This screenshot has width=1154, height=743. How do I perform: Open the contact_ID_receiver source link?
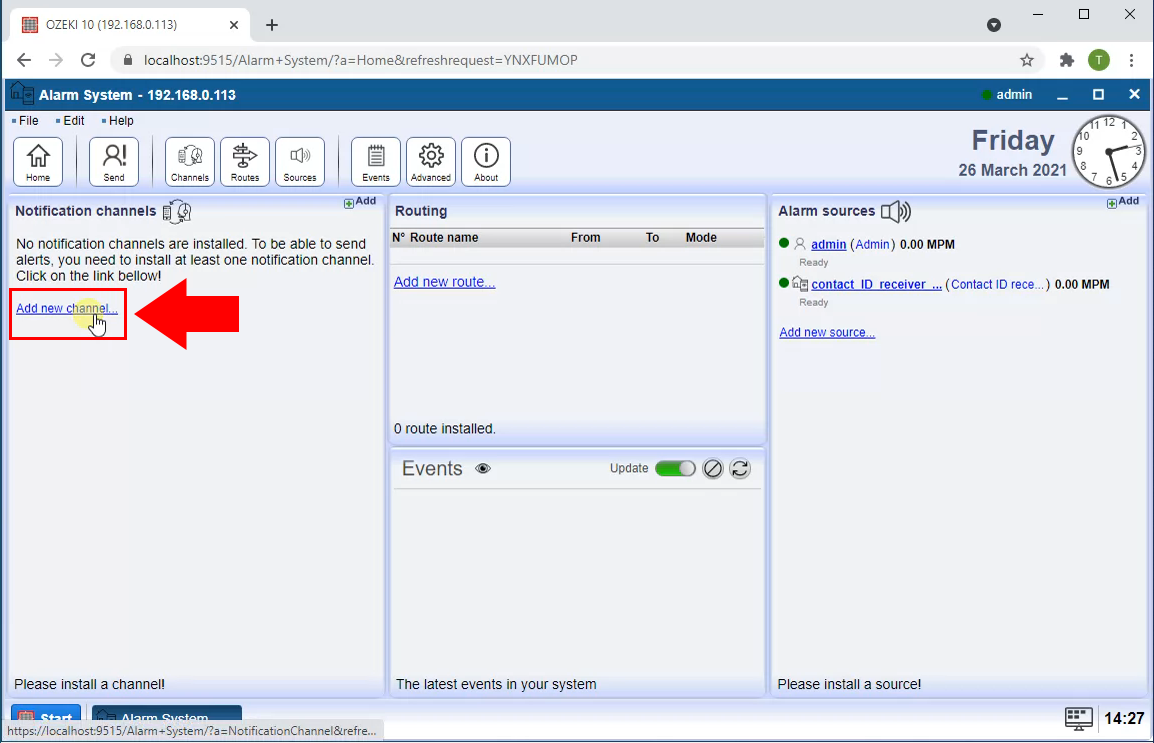coord(877,285)
